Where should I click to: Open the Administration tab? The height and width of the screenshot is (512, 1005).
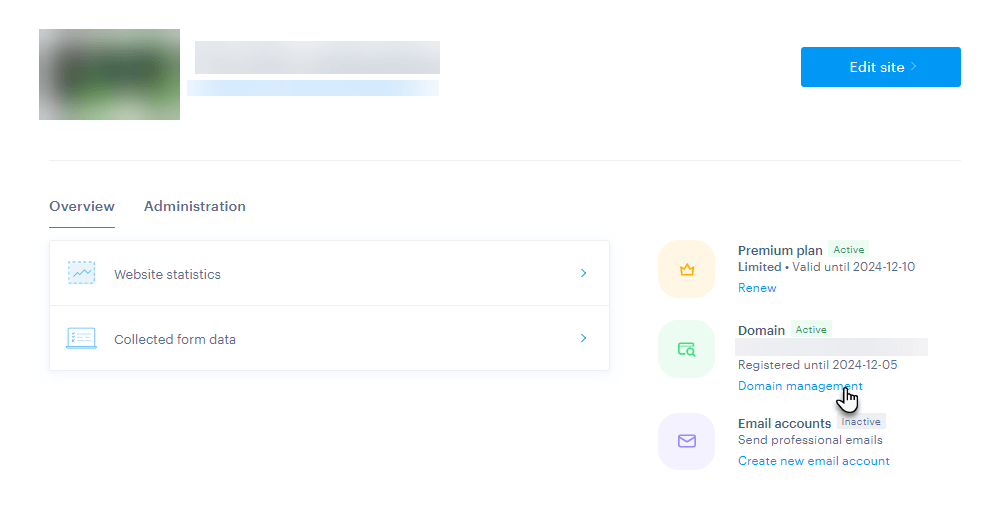pyautogui.click(x=194, y=206)
